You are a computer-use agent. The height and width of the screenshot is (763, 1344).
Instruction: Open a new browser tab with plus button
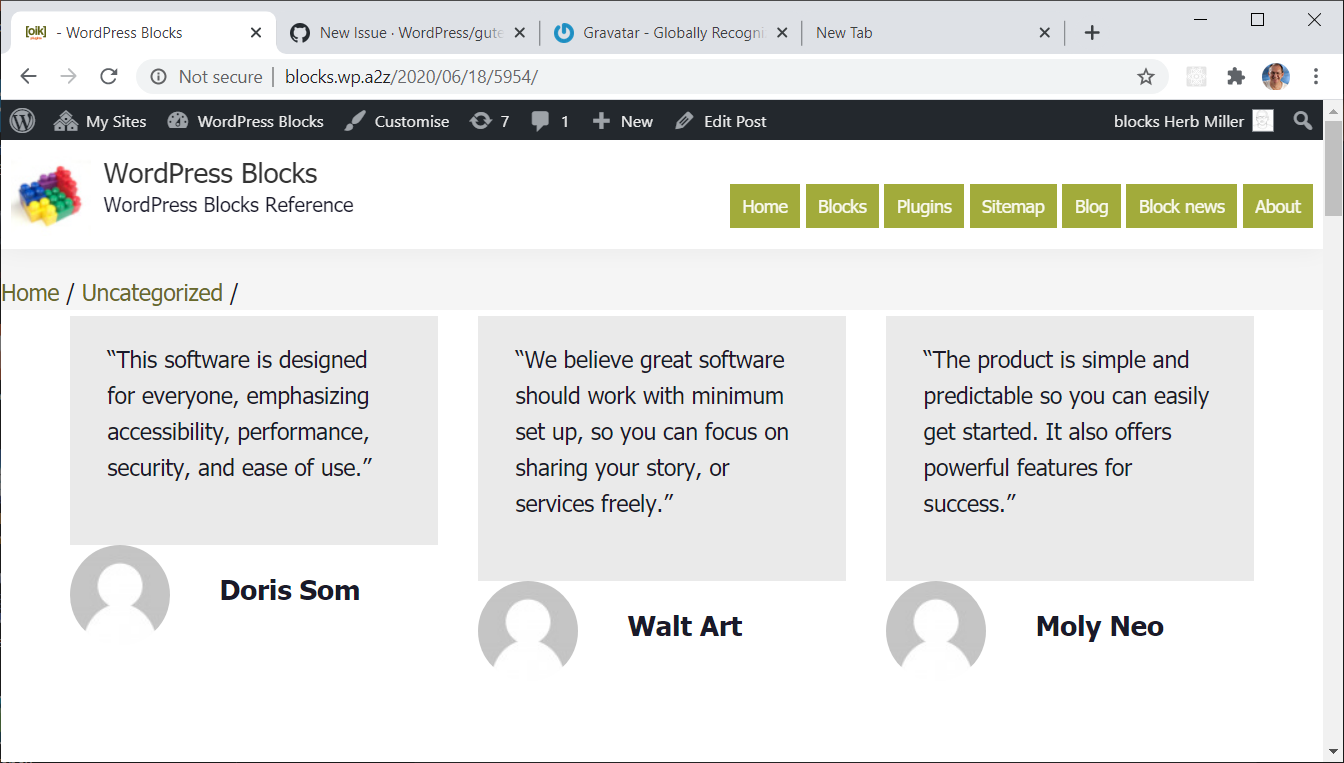[x=1092, y=33]
